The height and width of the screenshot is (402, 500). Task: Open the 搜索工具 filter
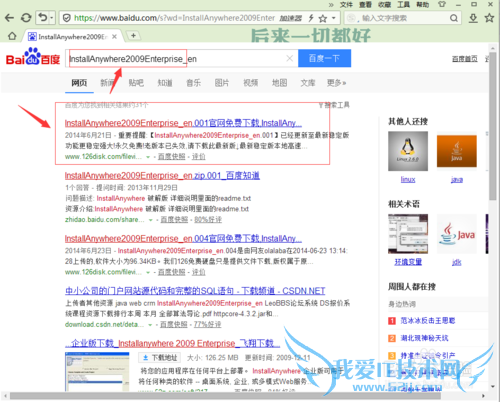(334, 105)
